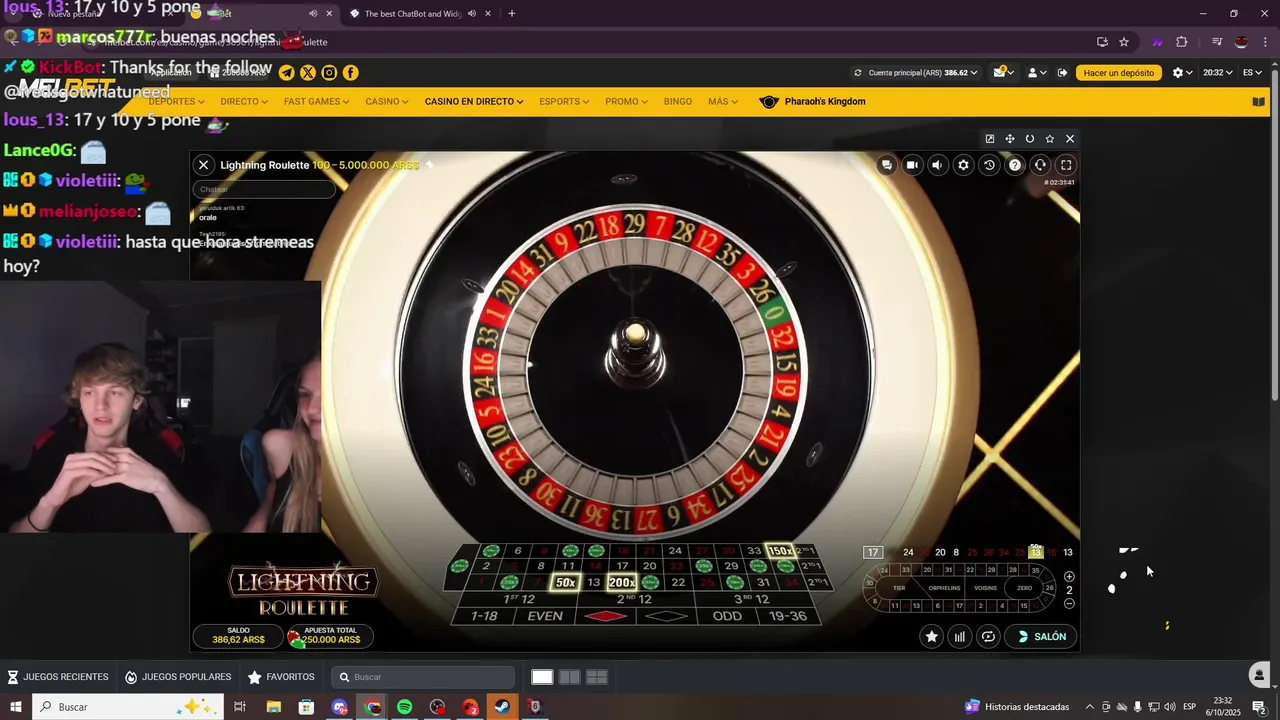The height and width of the screenshot is (720, 1280).
Task: Bet on the 19-36 high field
Action: (788, 616)
